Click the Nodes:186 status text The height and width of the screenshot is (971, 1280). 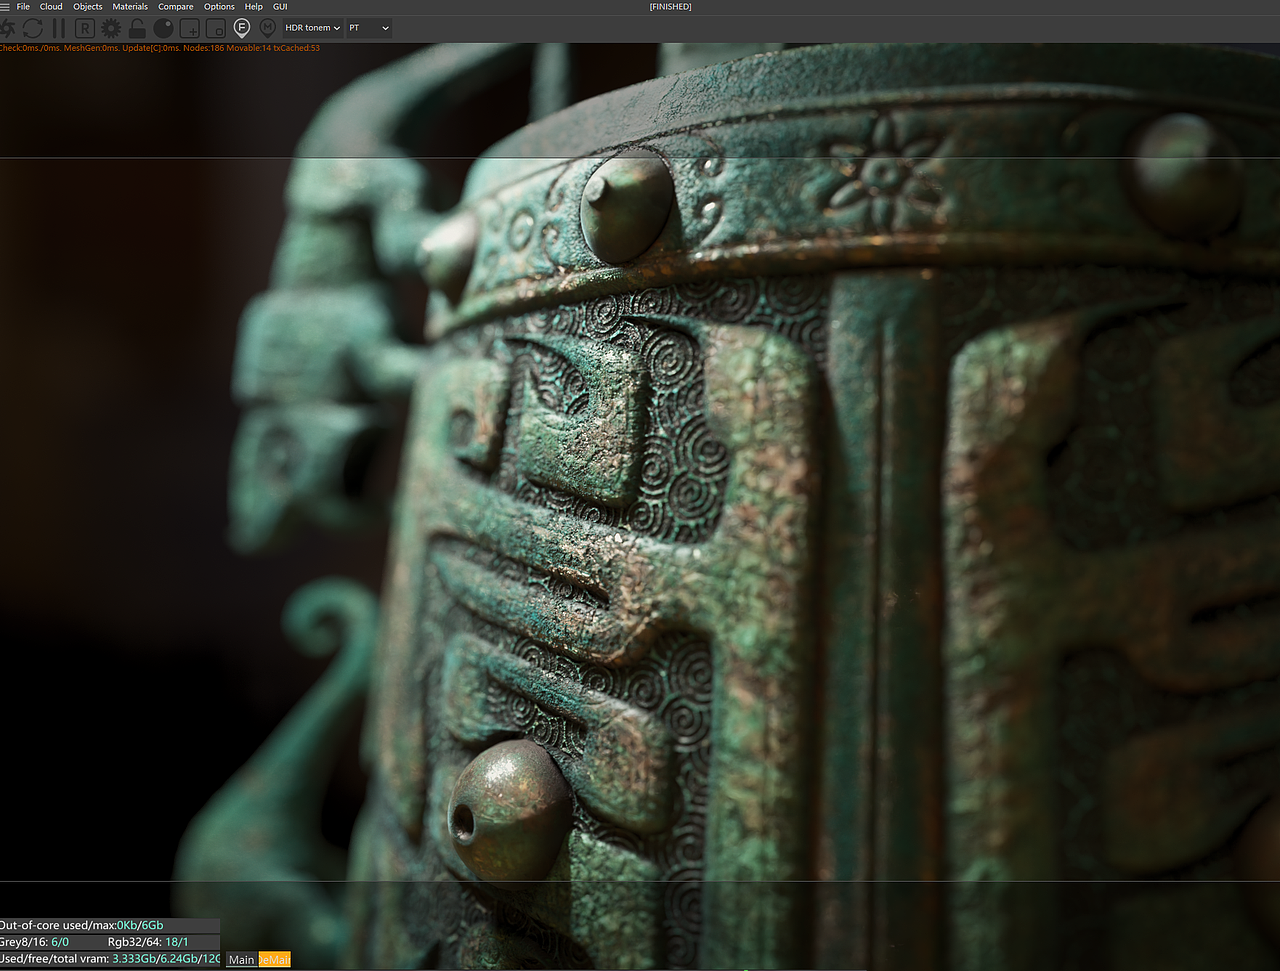click(204, 48)
